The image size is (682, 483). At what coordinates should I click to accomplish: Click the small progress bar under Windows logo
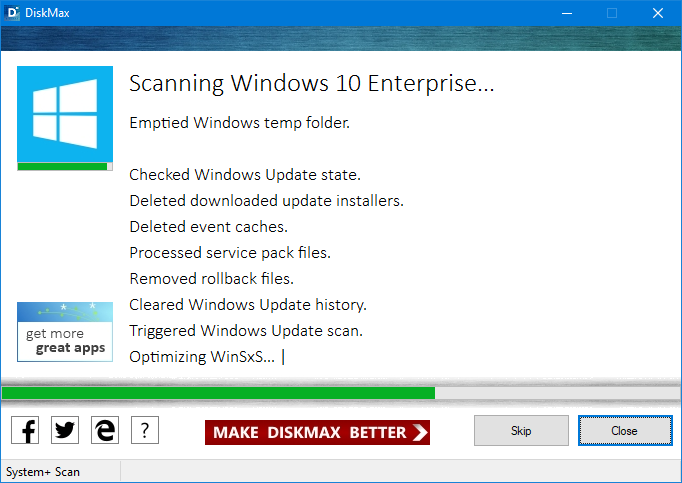point(65,167)
